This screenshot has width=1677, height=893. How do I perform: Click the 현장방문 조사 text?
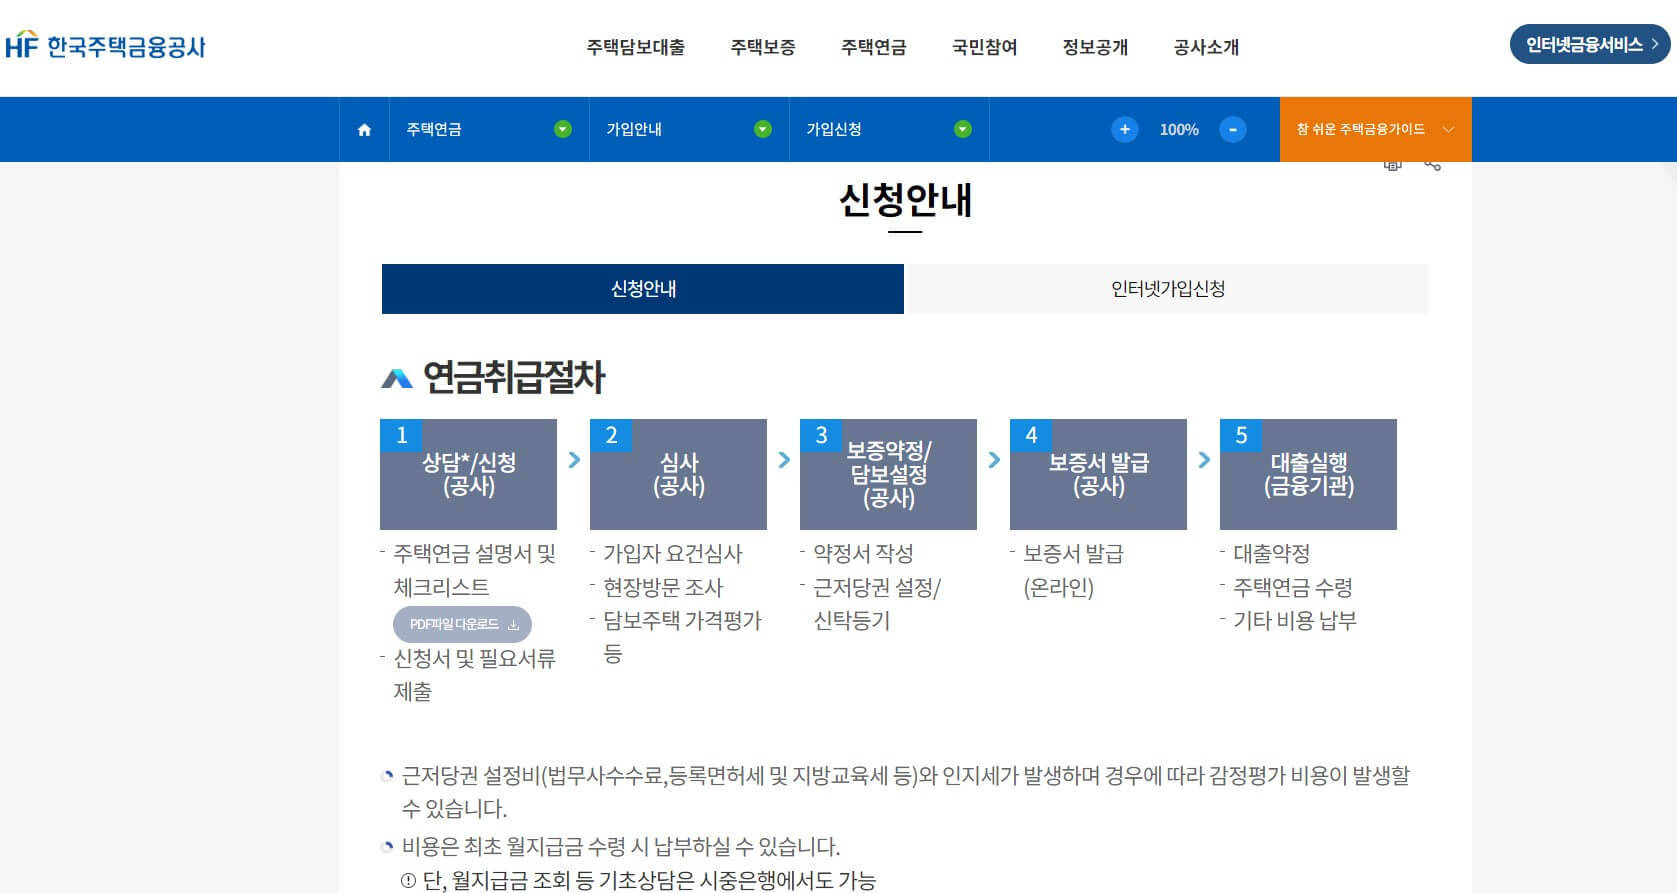[663, 587]
